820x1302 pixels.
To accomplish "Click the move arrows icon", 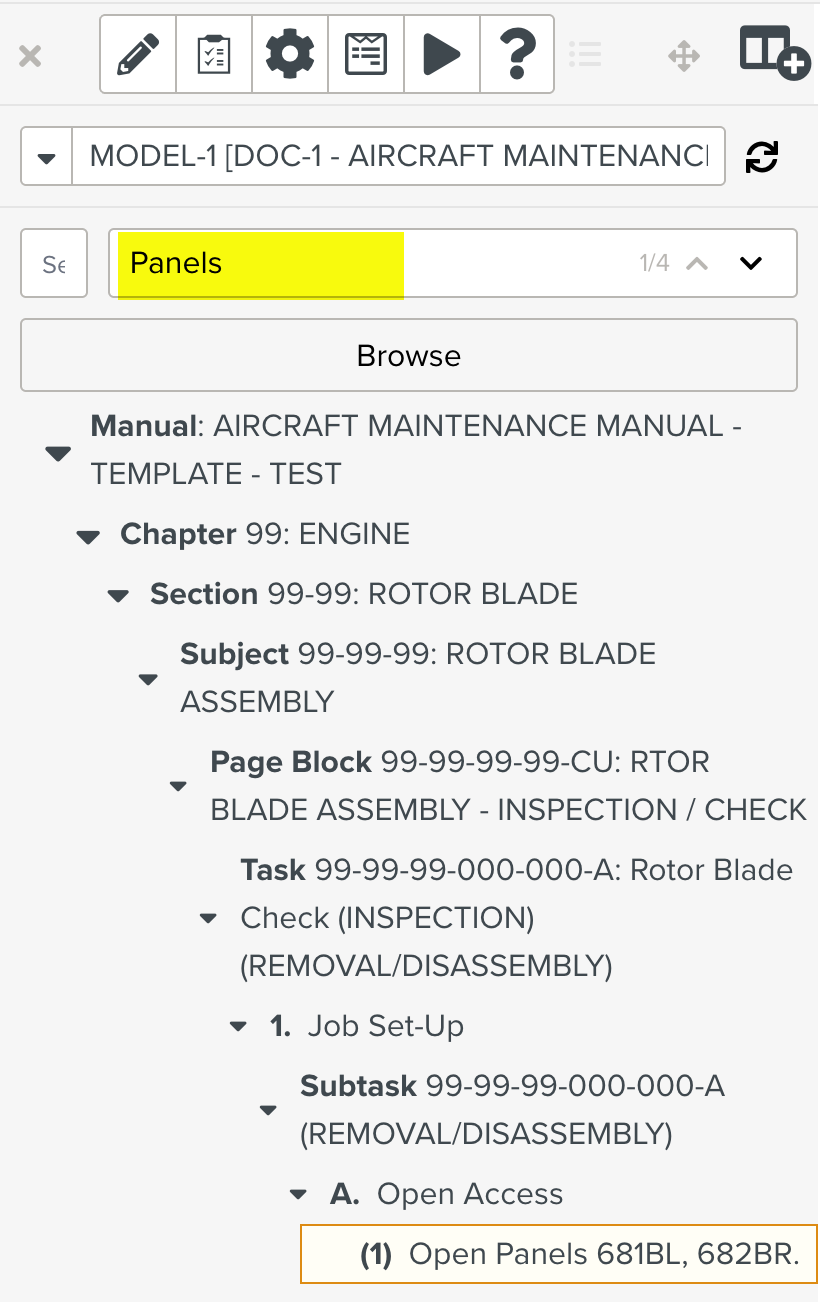I will tap(684, 55).
